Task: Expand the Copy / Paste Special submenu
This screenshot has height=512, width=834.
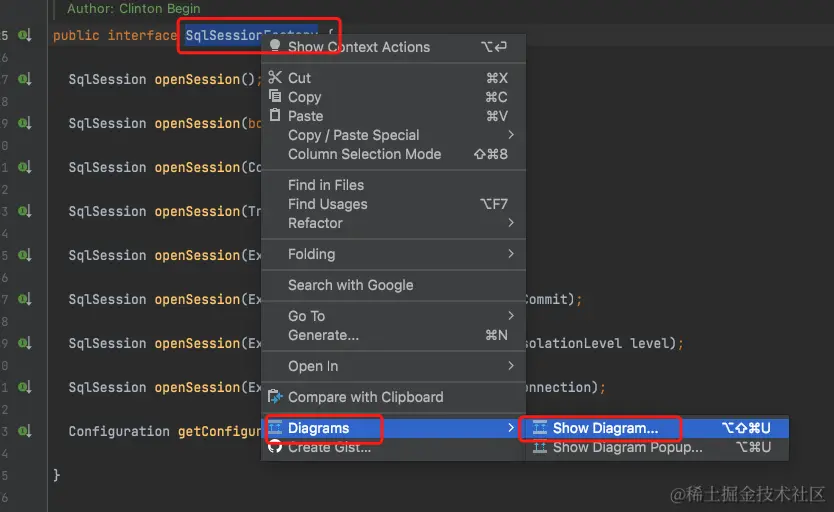Action: point(394,135)
